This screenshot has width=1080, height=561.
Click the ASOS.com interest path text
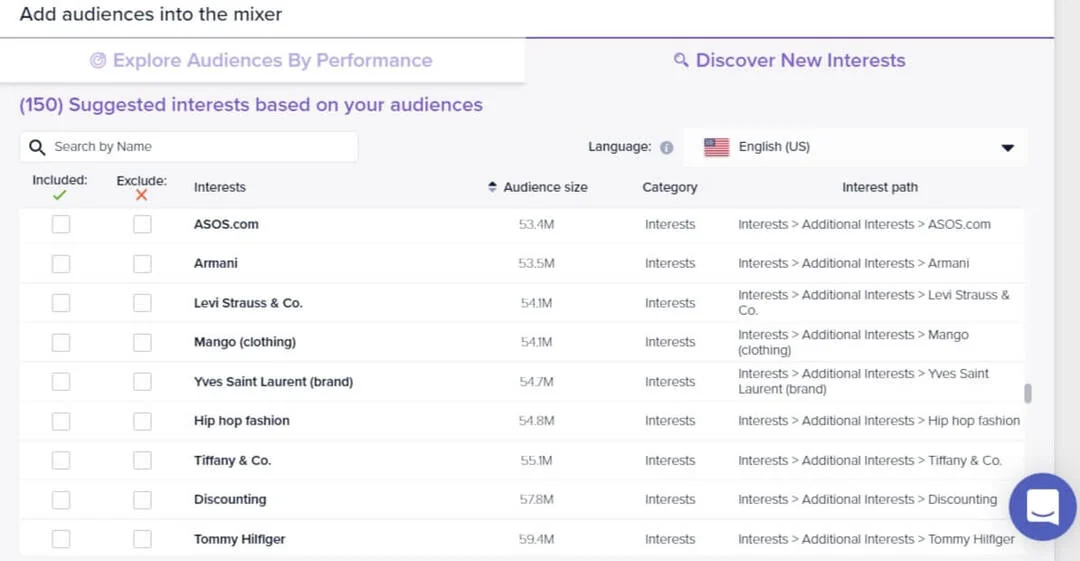click(x=864, y=224)
